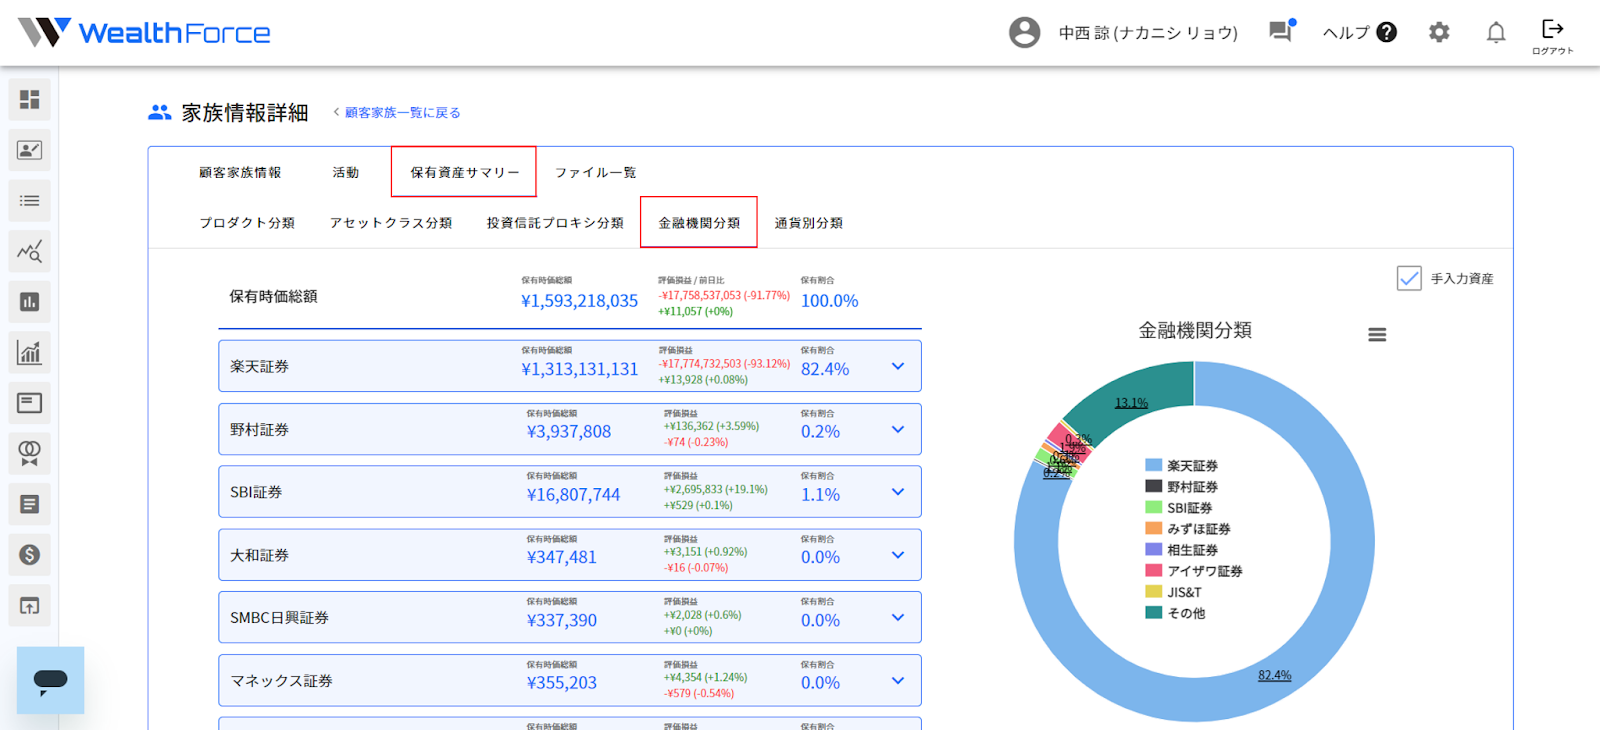Click the 82.4% label on the donut chart
This screenshot has width=1600, height=730.
(1274, 675)
